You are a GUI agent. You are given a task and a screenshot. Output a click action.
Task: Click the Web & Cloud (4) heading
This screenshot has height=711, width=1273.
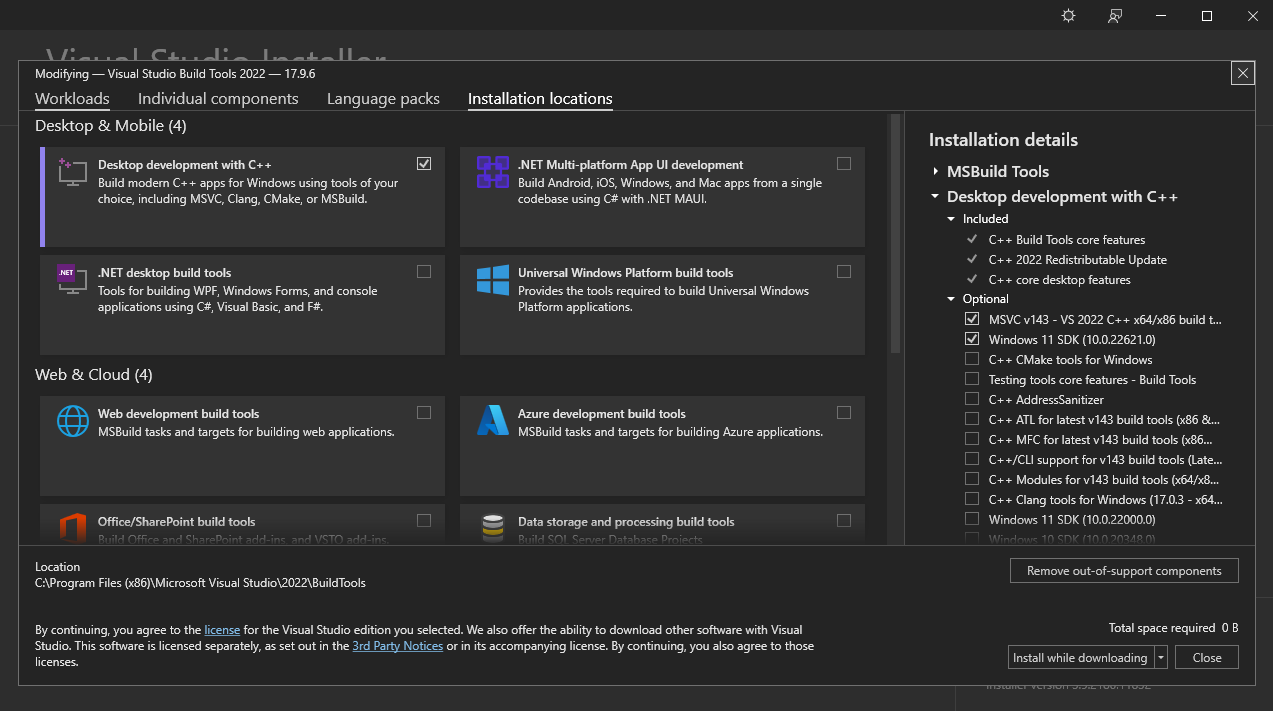[94, 375]
